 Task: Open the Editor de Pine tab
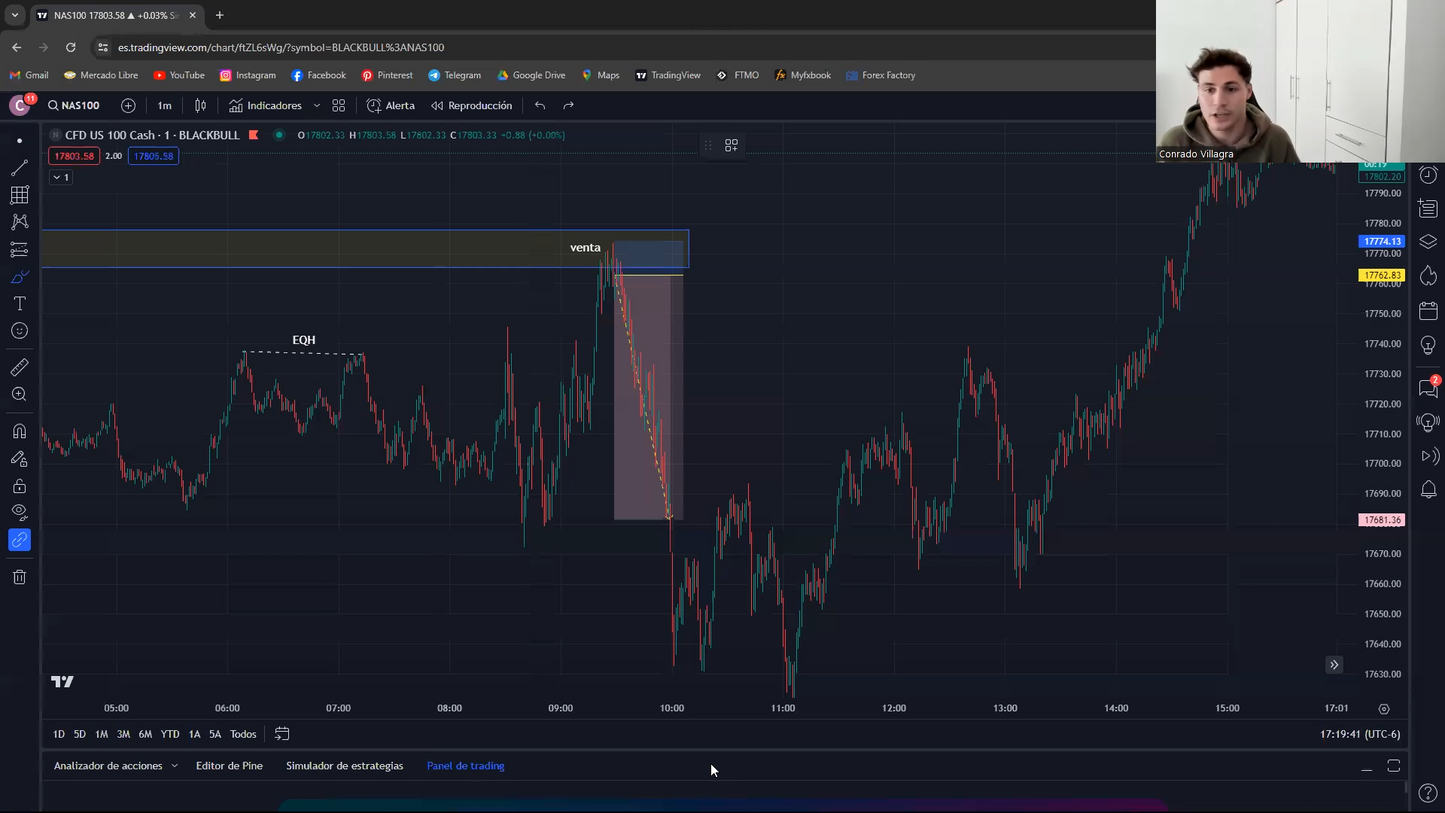pos(229,766)
